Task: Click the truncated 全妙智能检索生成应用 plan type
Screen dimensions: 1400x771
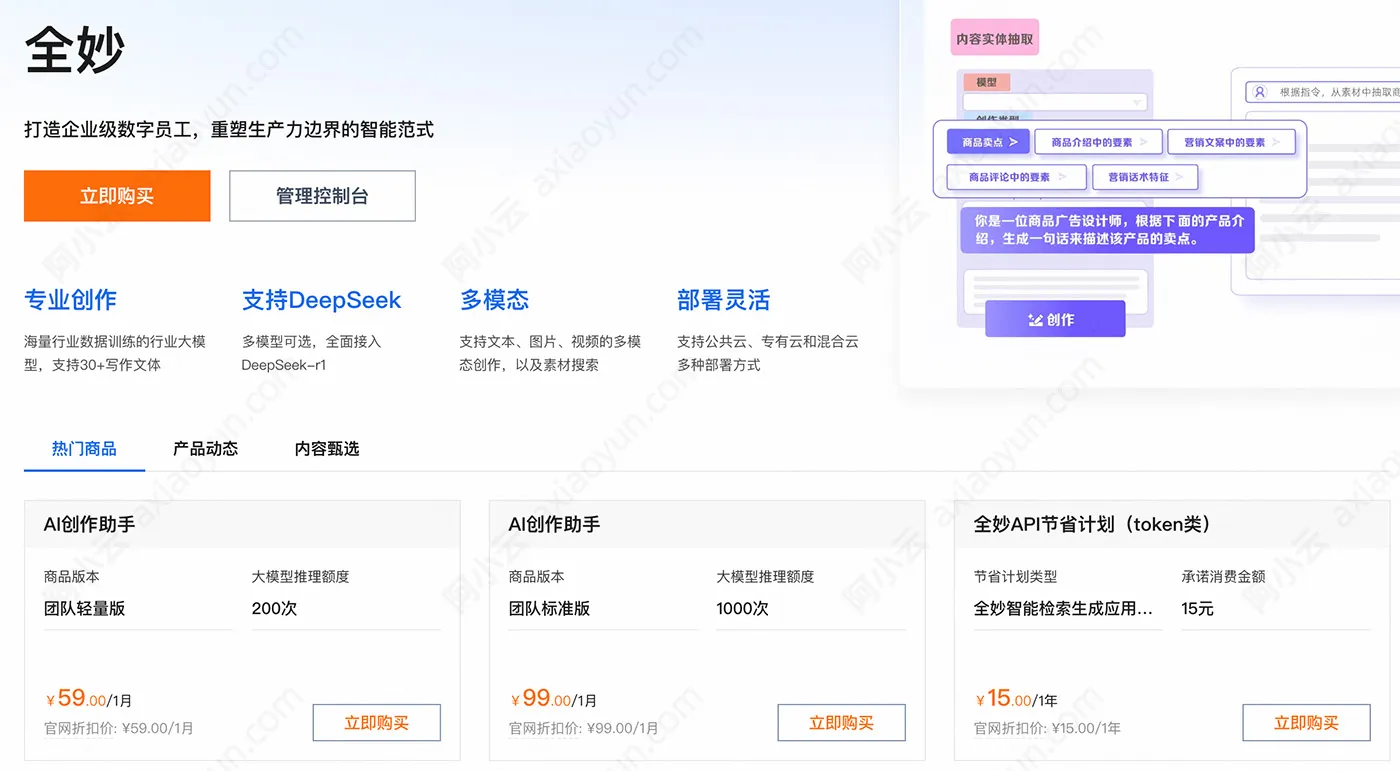Action: 1063,608
